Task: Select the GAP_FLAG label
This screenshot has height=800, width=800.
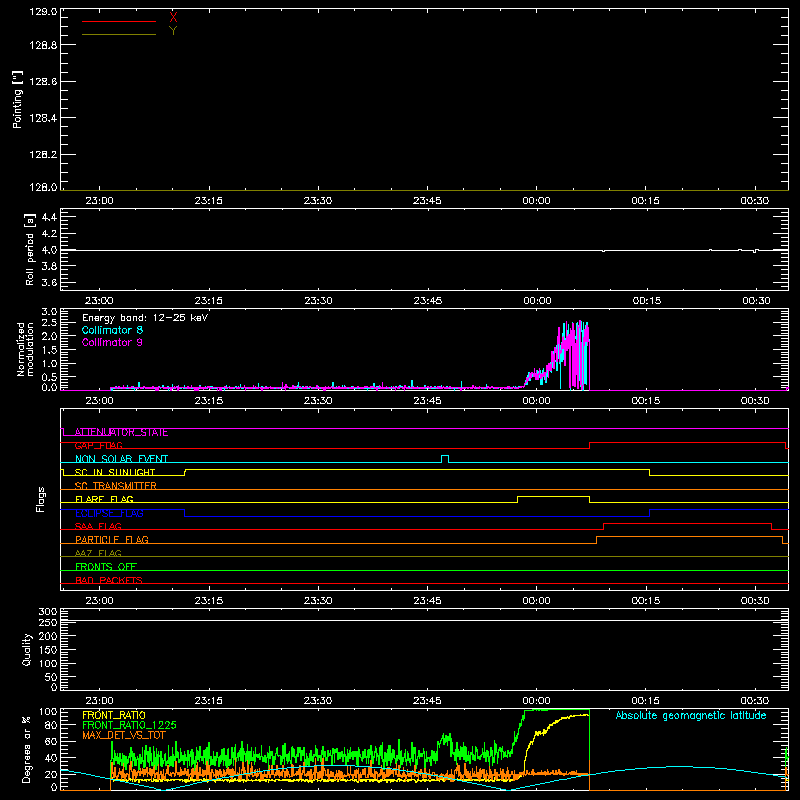Action: pos(98,446)
